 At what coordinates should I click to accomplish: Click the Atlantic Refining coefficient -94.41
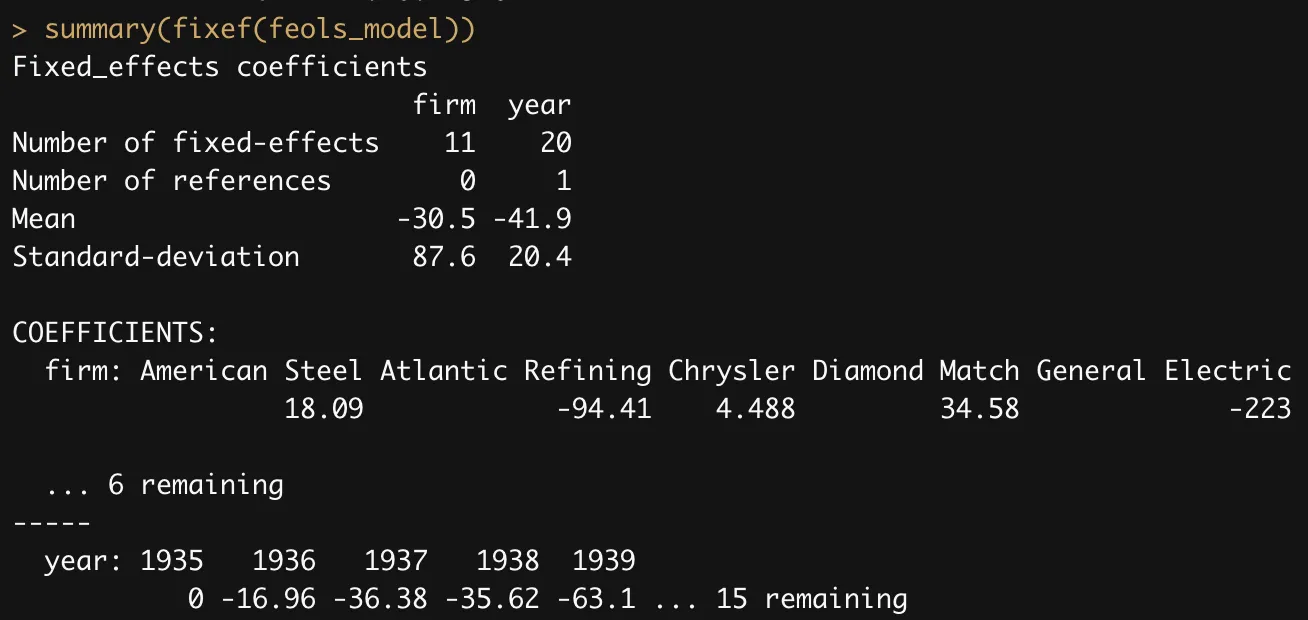[x=603, y=409]
